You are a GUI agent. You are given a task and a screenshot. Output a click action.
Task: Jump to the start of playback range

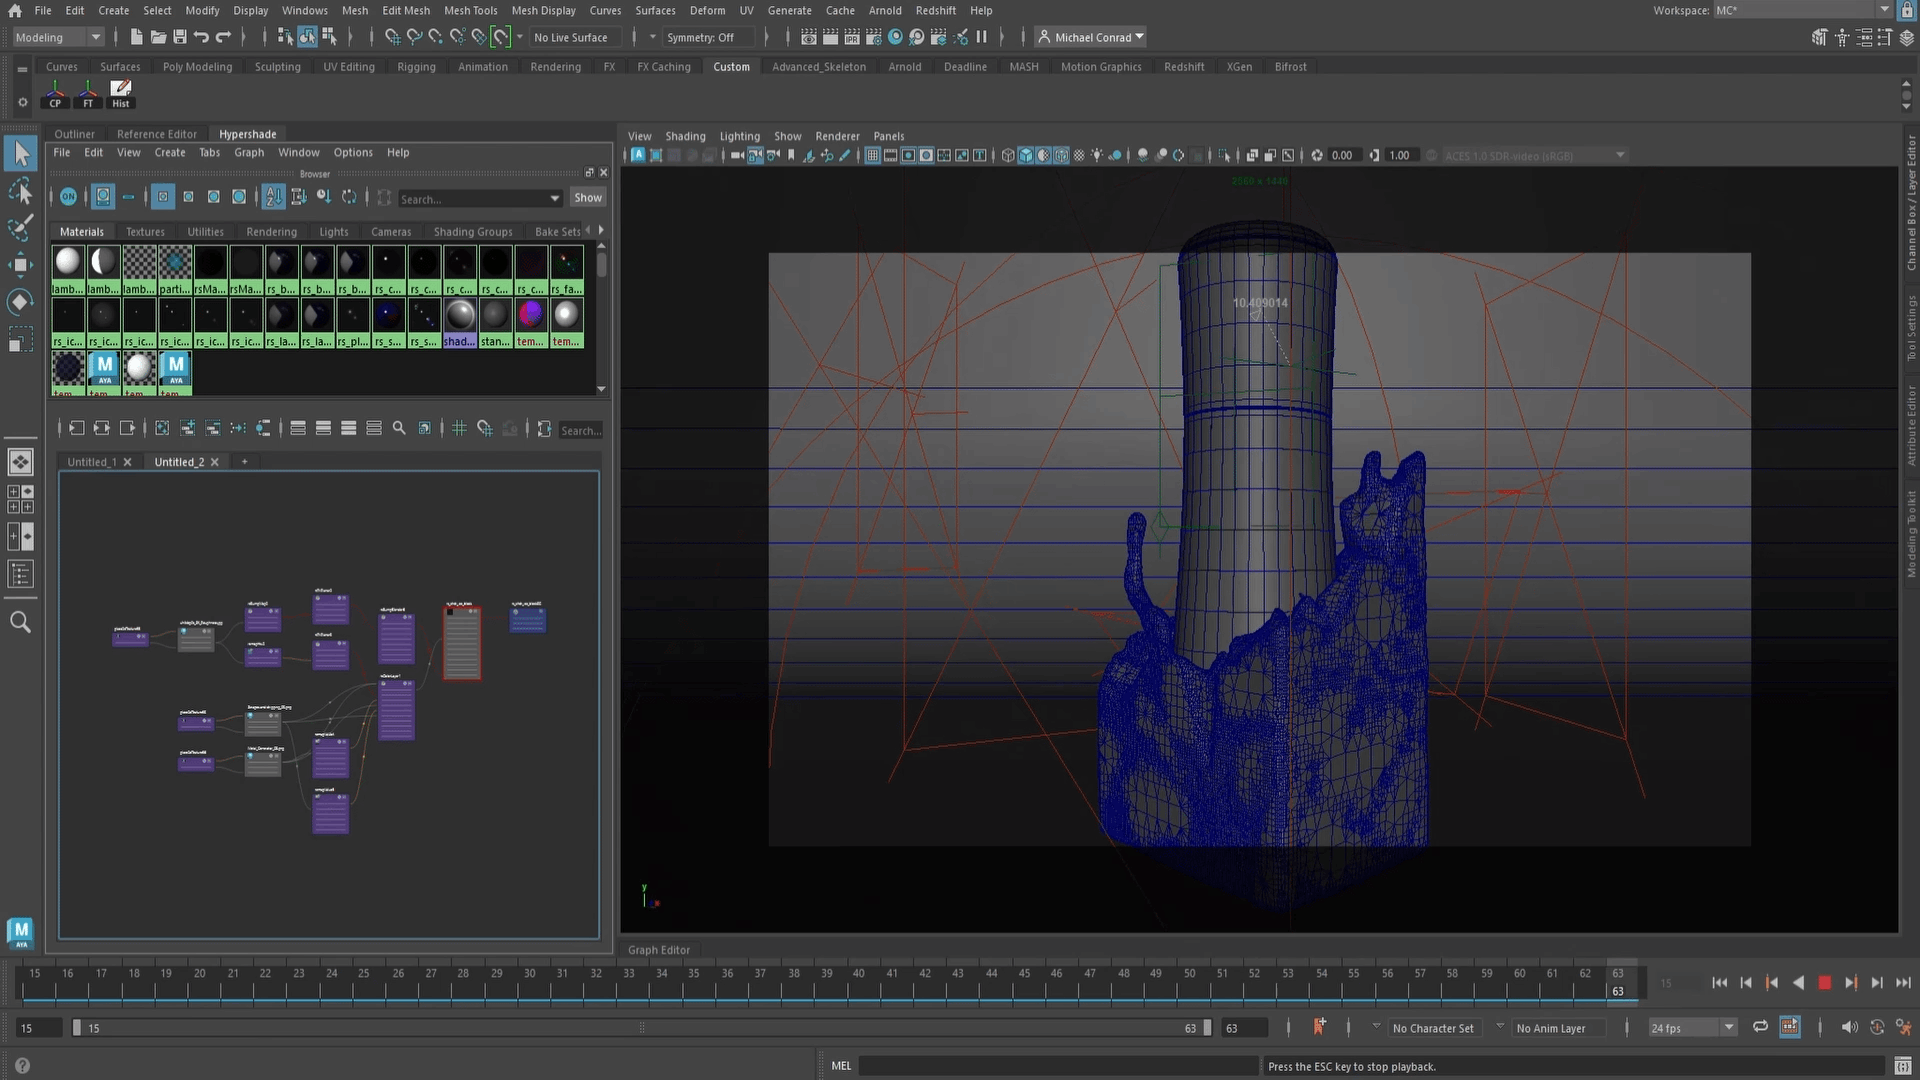[1719, 983]
